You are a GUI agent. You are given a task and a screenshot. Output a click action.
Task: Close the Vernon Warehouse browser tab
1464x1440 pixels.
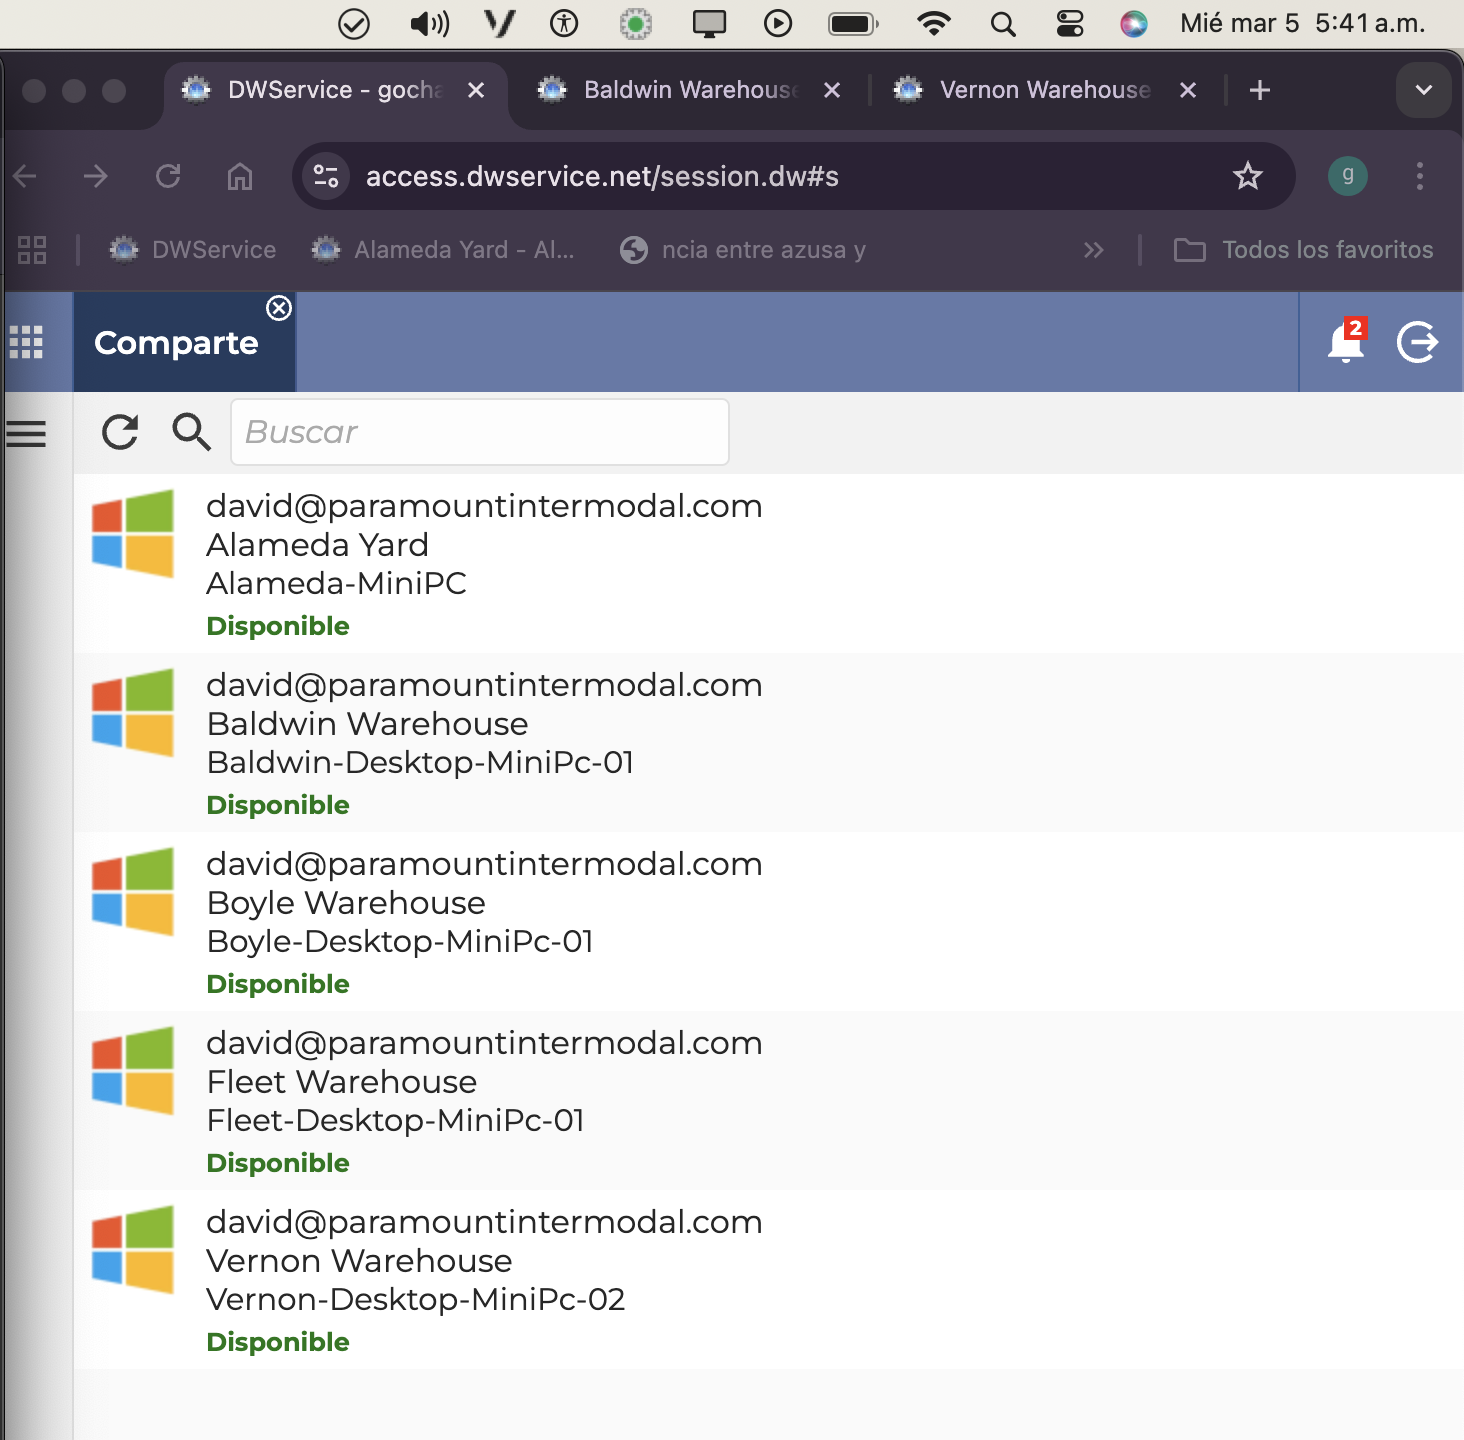click(1188, 90)
